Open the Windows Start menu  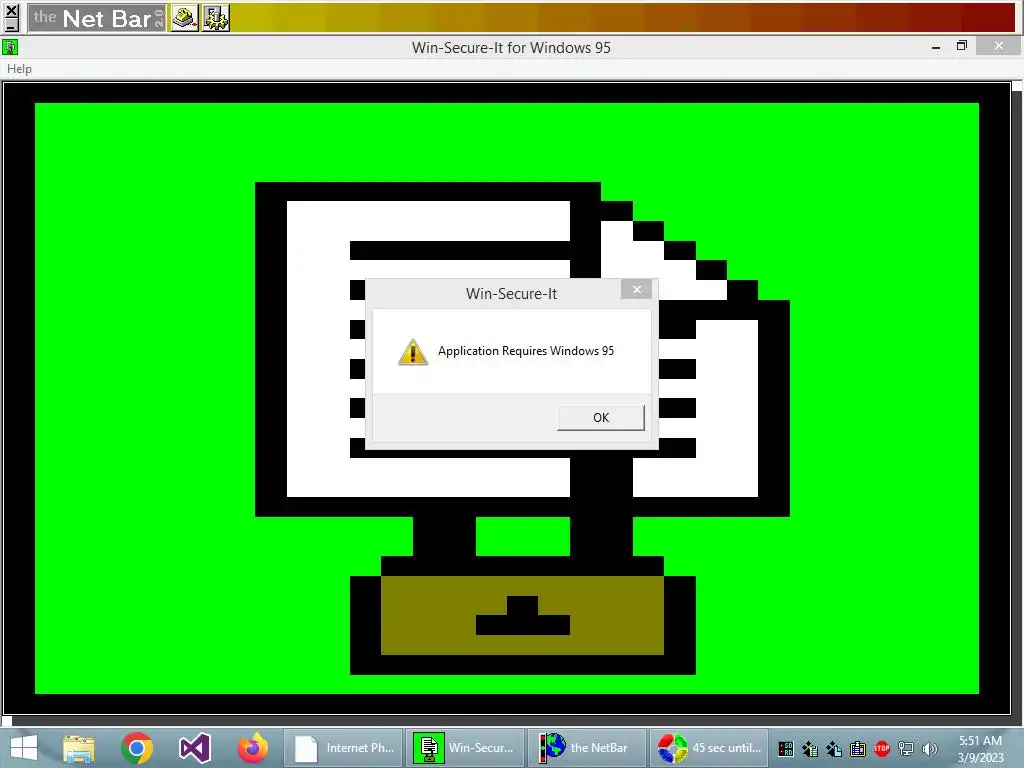[x=24, y=748]
